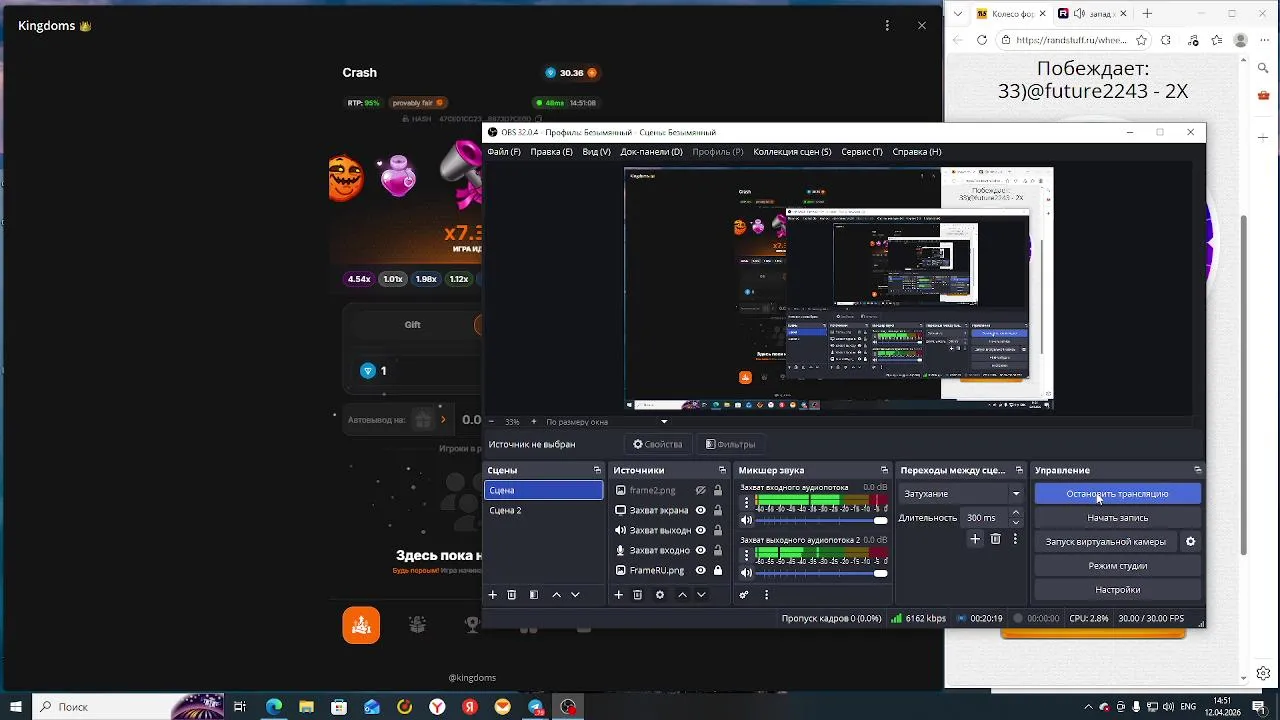The width and height of the screenshot is (1280, 720).
Task: Open Настройки in the Управление panel
Action: 1117,590
